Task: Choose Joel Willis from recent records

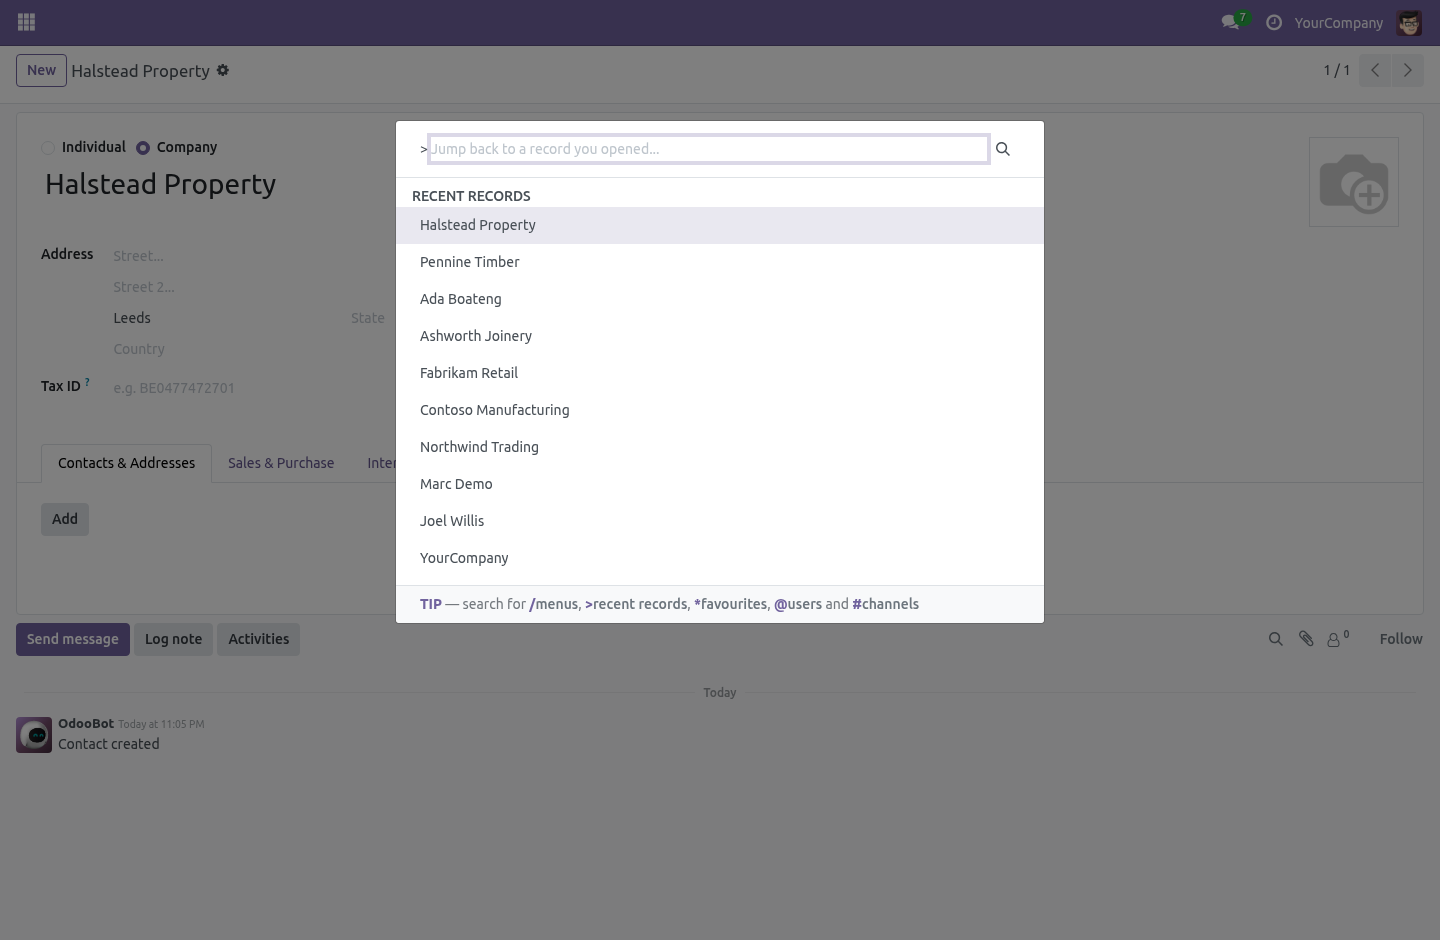Action: click(720, 521)
